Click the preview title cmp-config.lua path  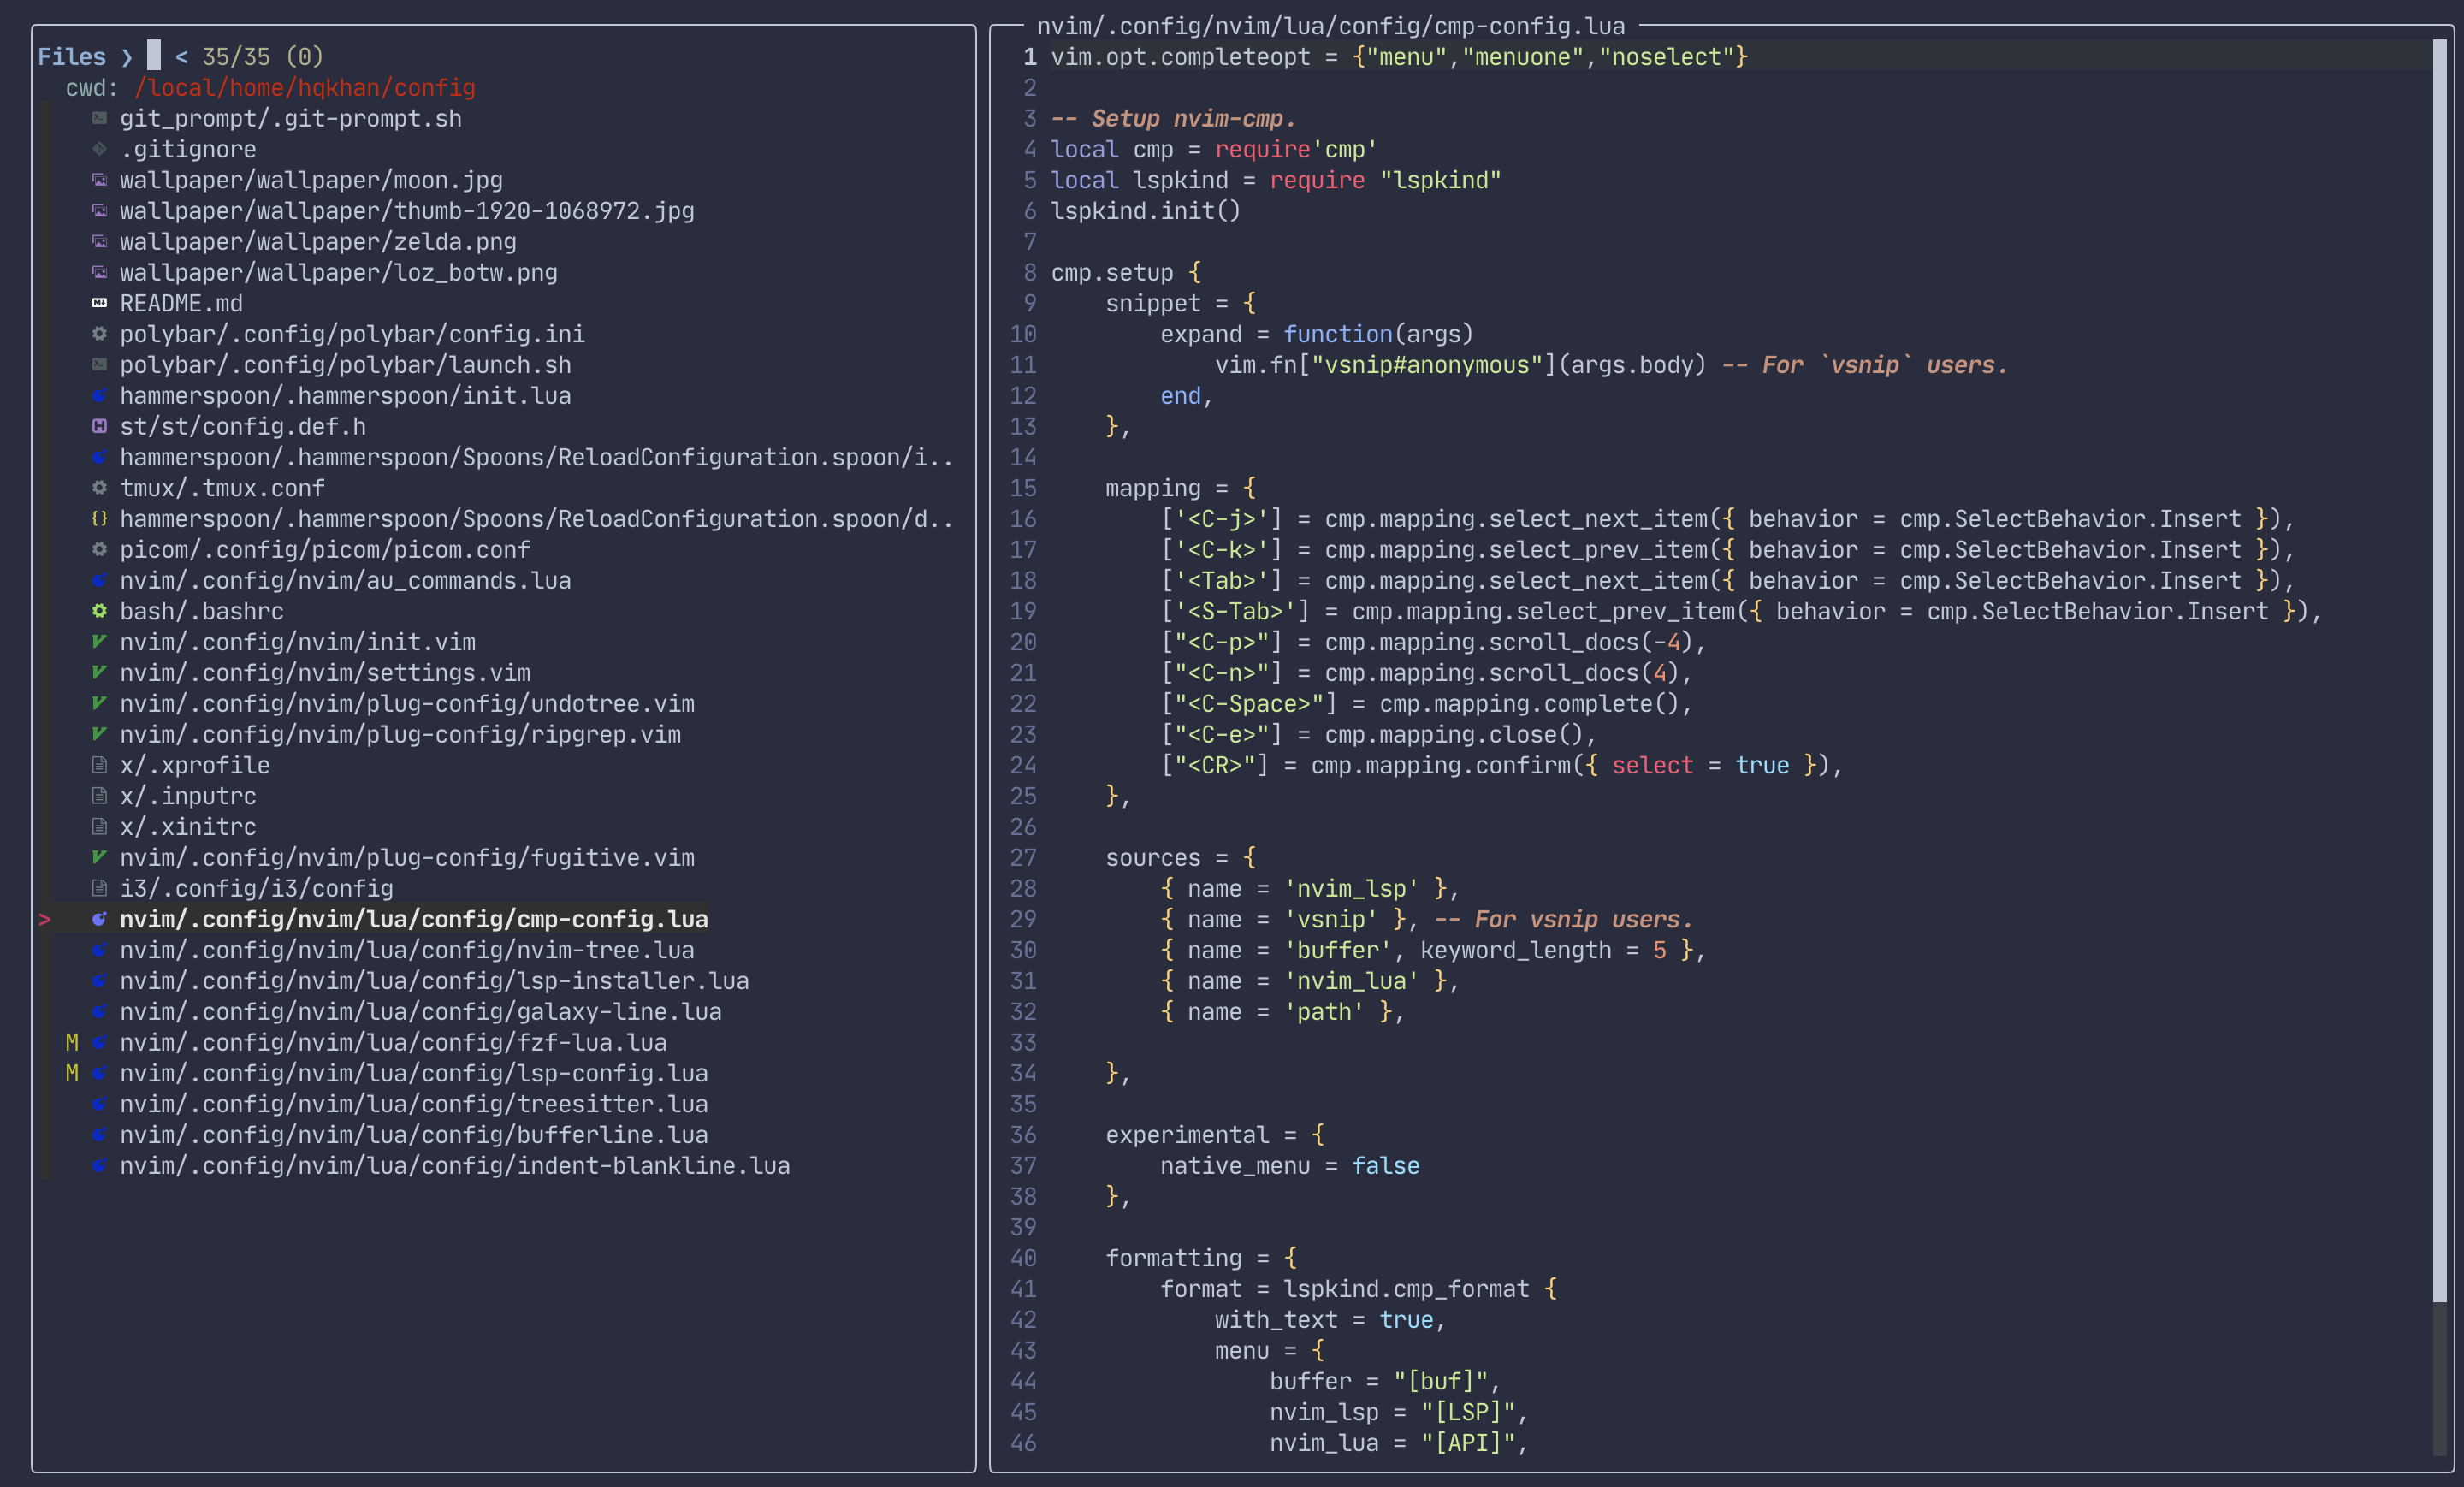[1330, 26]
